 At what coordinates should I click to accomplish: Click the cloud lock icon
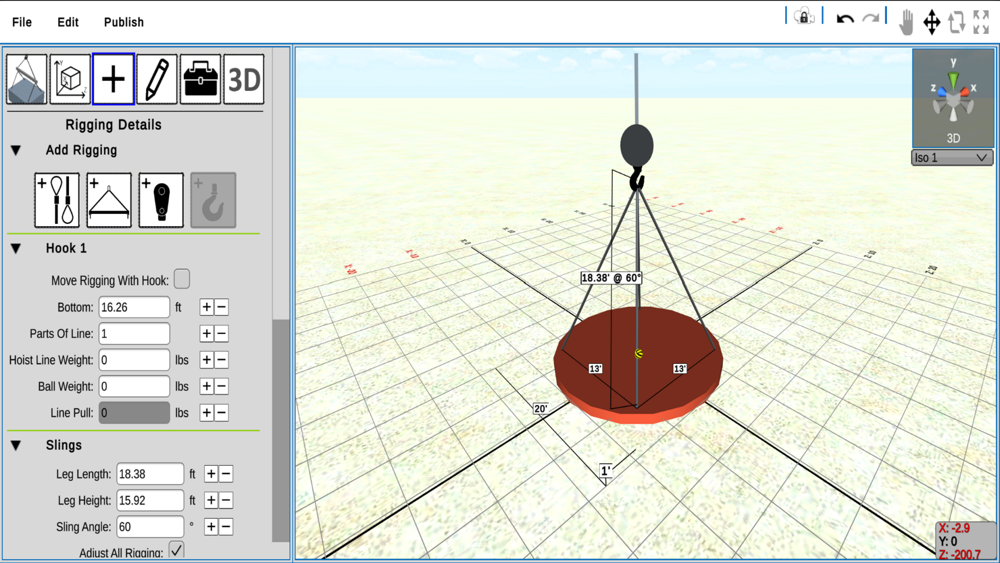[x=804, y=17]
